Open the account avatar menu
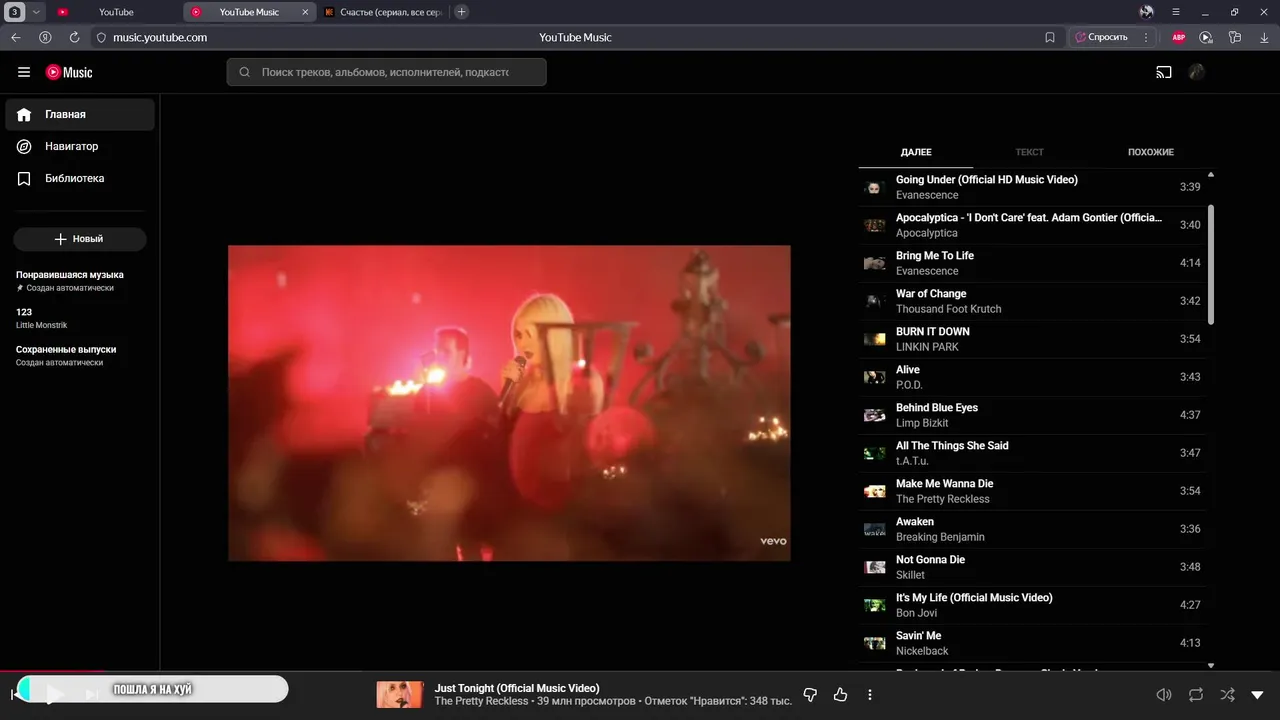The width and height of the screenshot is (1280, 720). pos(1196,72)
